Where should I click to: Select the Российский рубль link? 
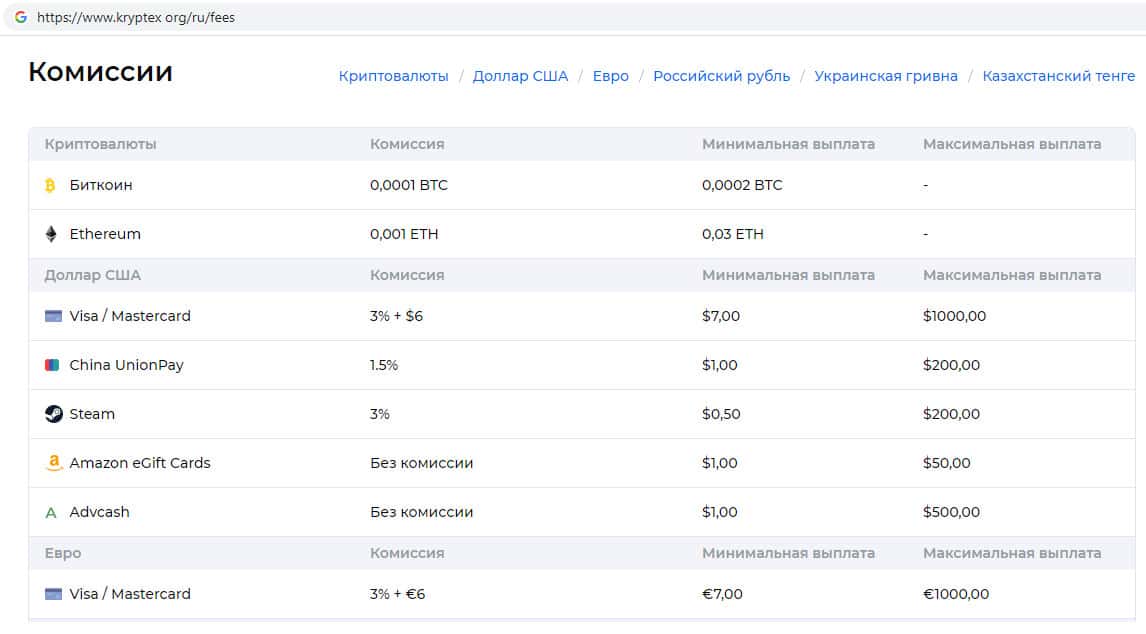click(721, 76)
